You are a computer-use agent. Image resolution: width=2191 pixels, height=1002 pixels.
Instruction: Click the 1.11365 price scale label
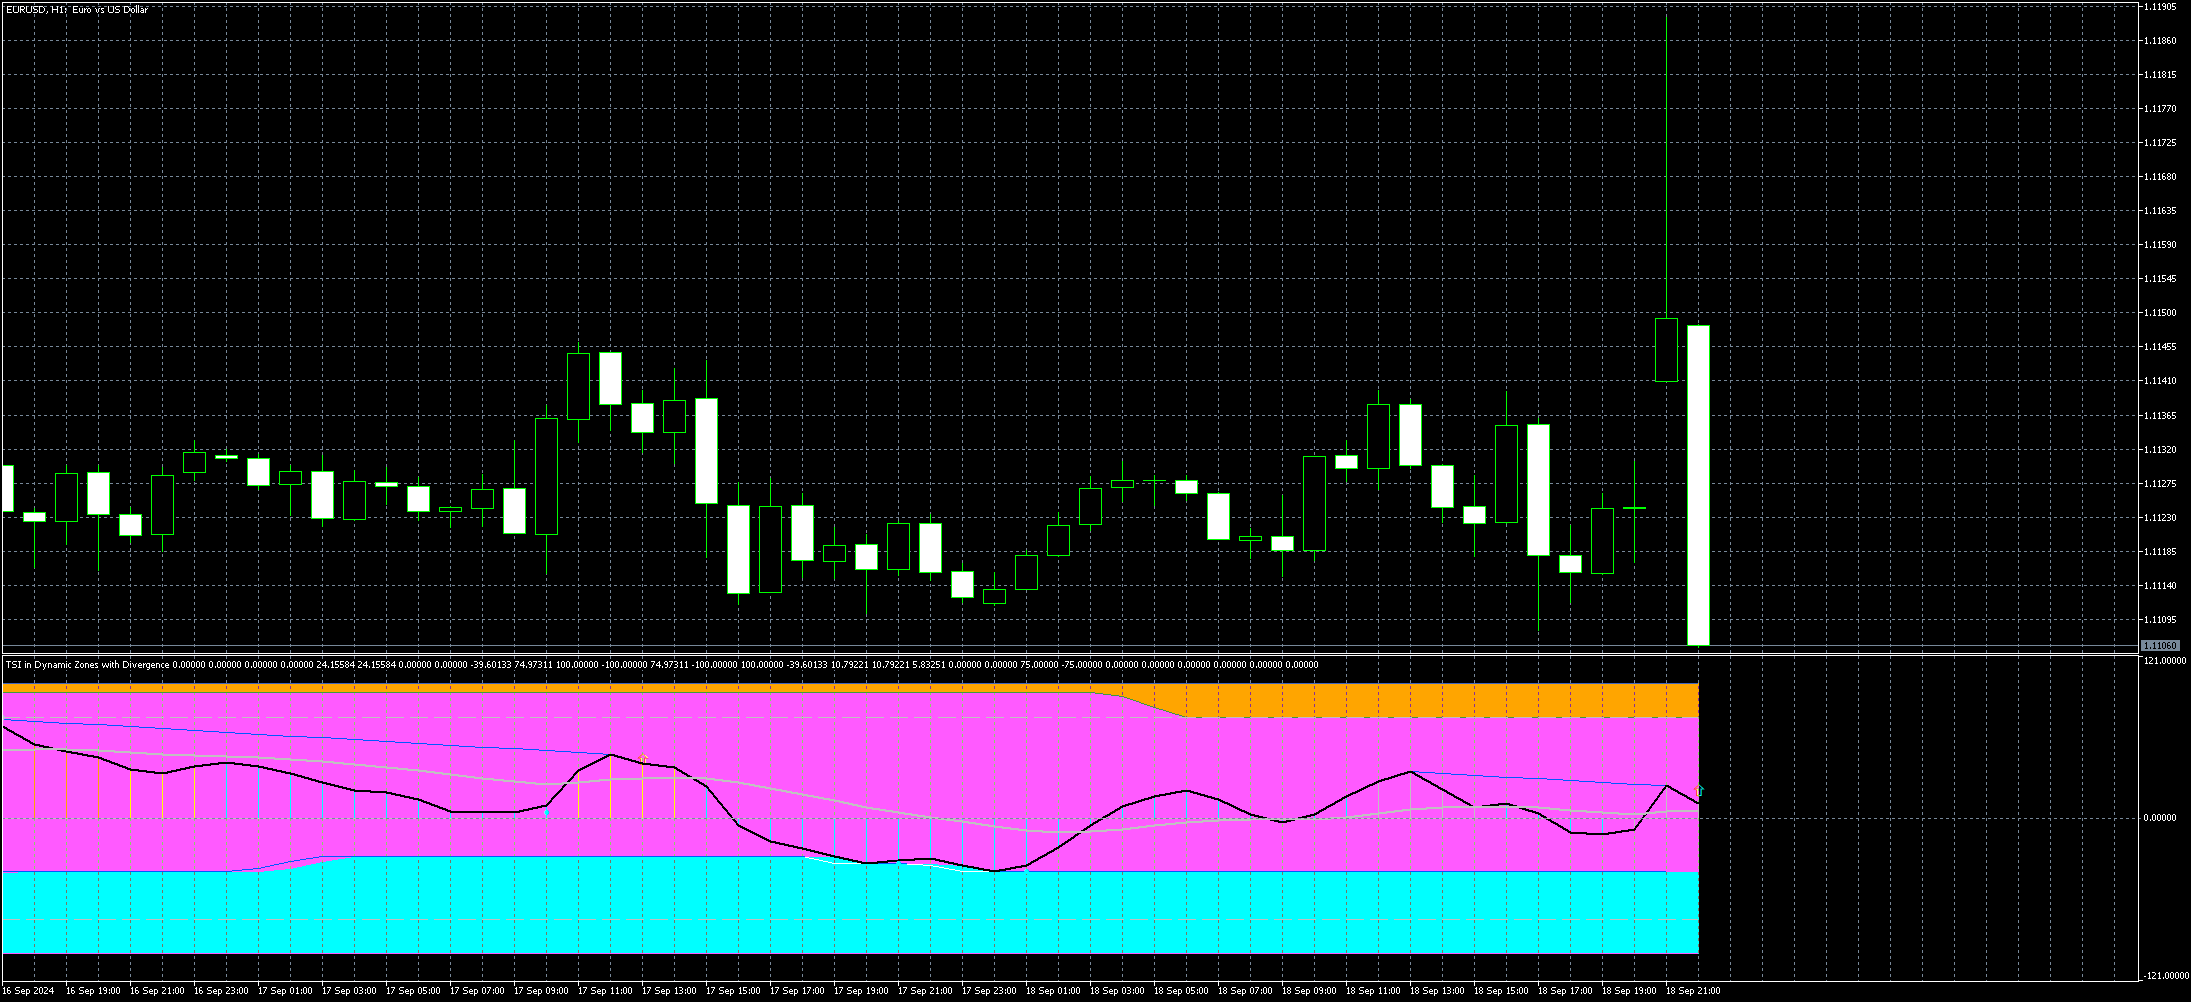coord(2160,416)
